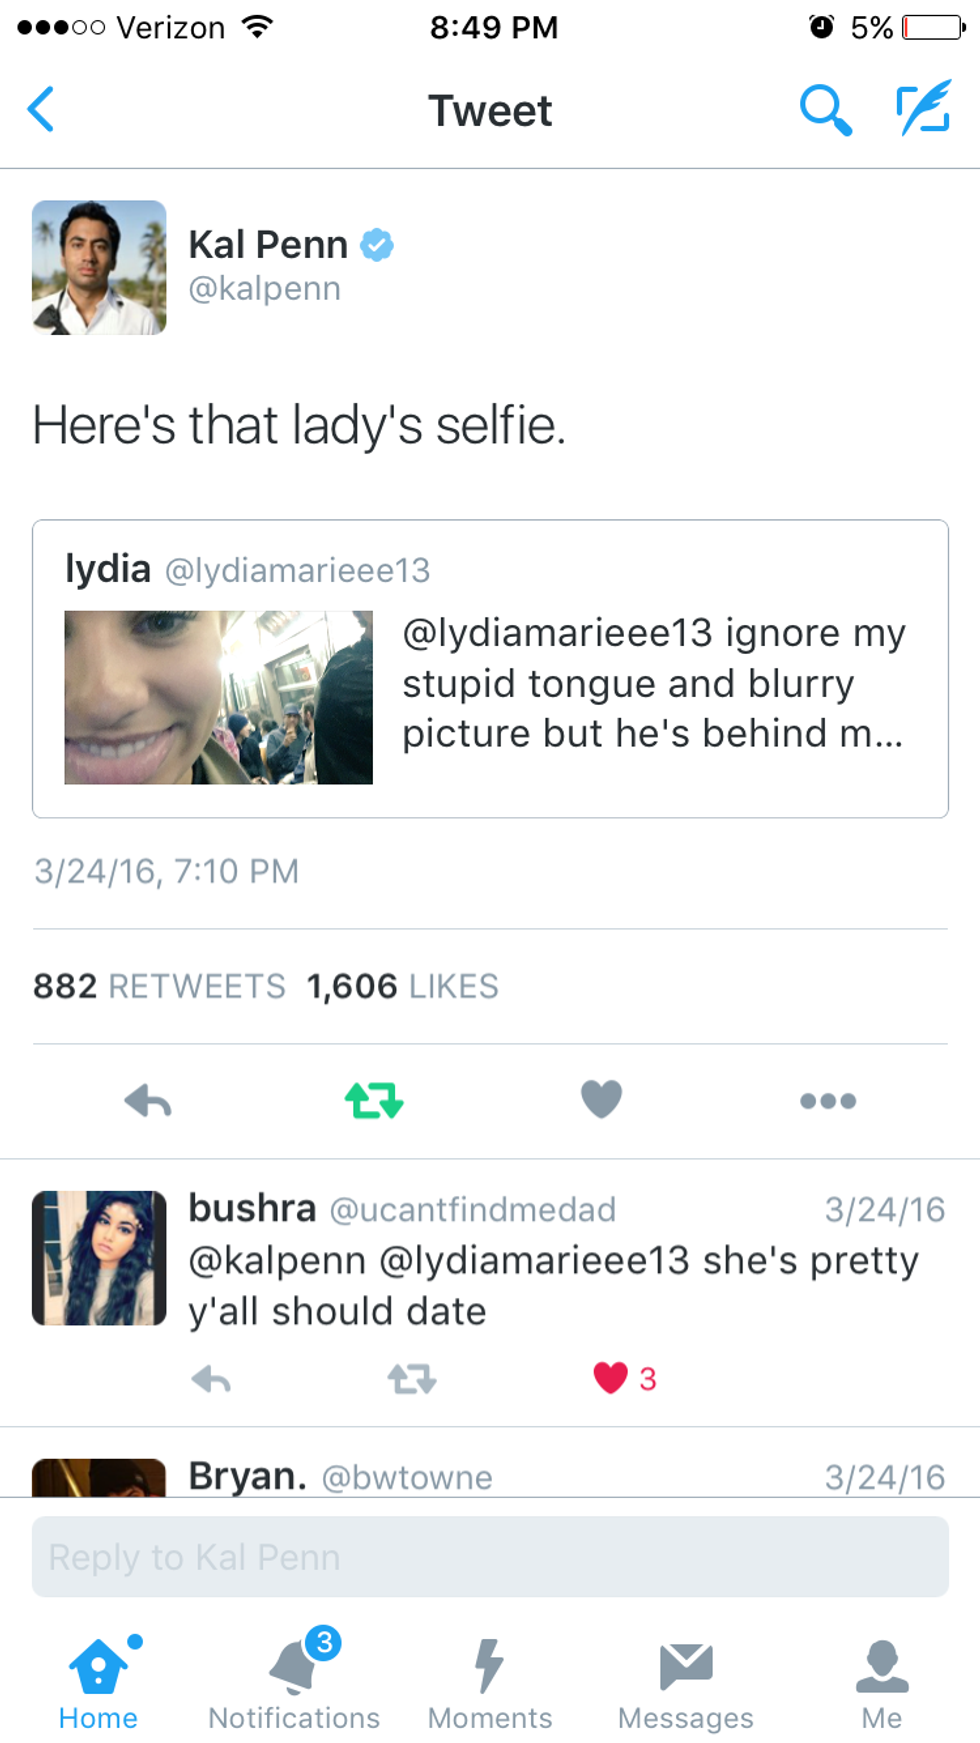Open Kal Penn's profile picture
The image size is (980, 1743).
pos(99,267)
